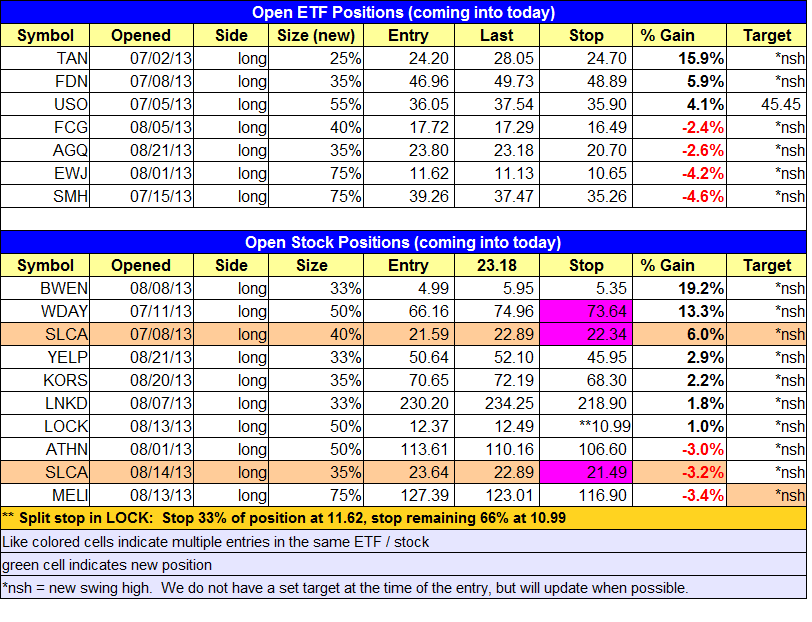Image resolution: width=812 pixels, height=622 pixels.
Task: Click the WDAY symbol cell
Action: point(45,311)
